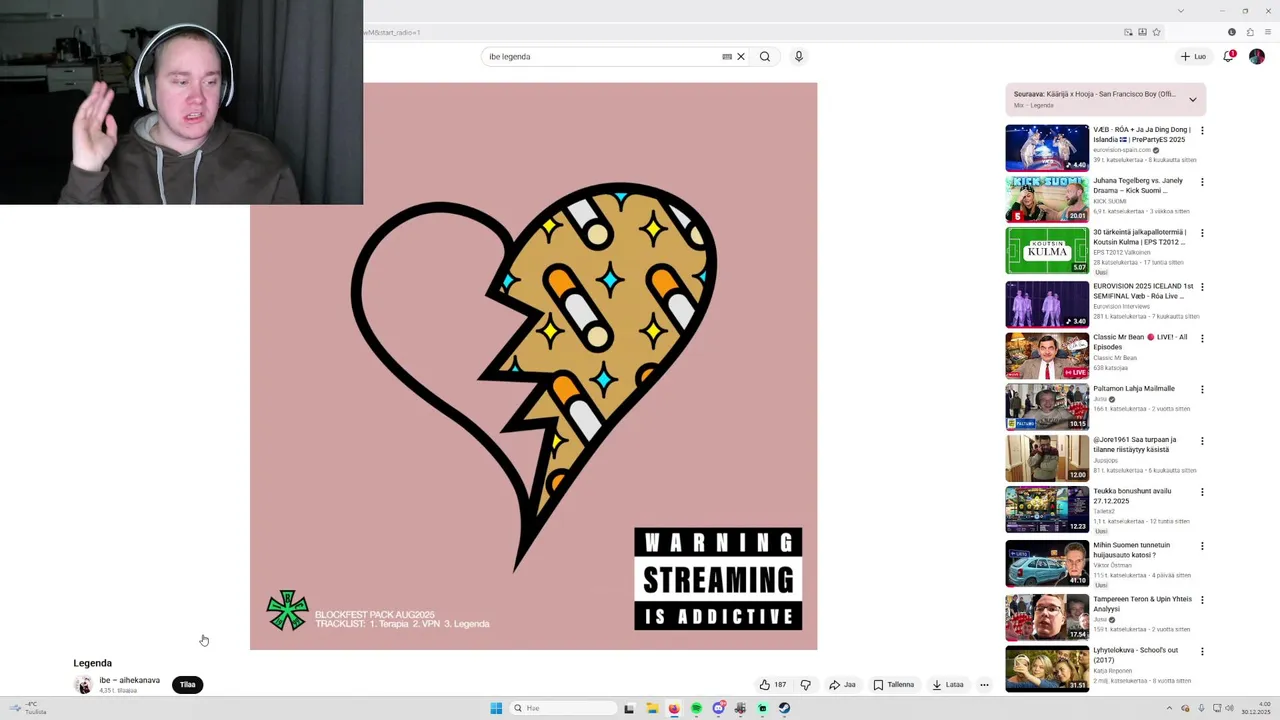
Task: Show hidden system tray icons chevron
Action: (1170, 708)
